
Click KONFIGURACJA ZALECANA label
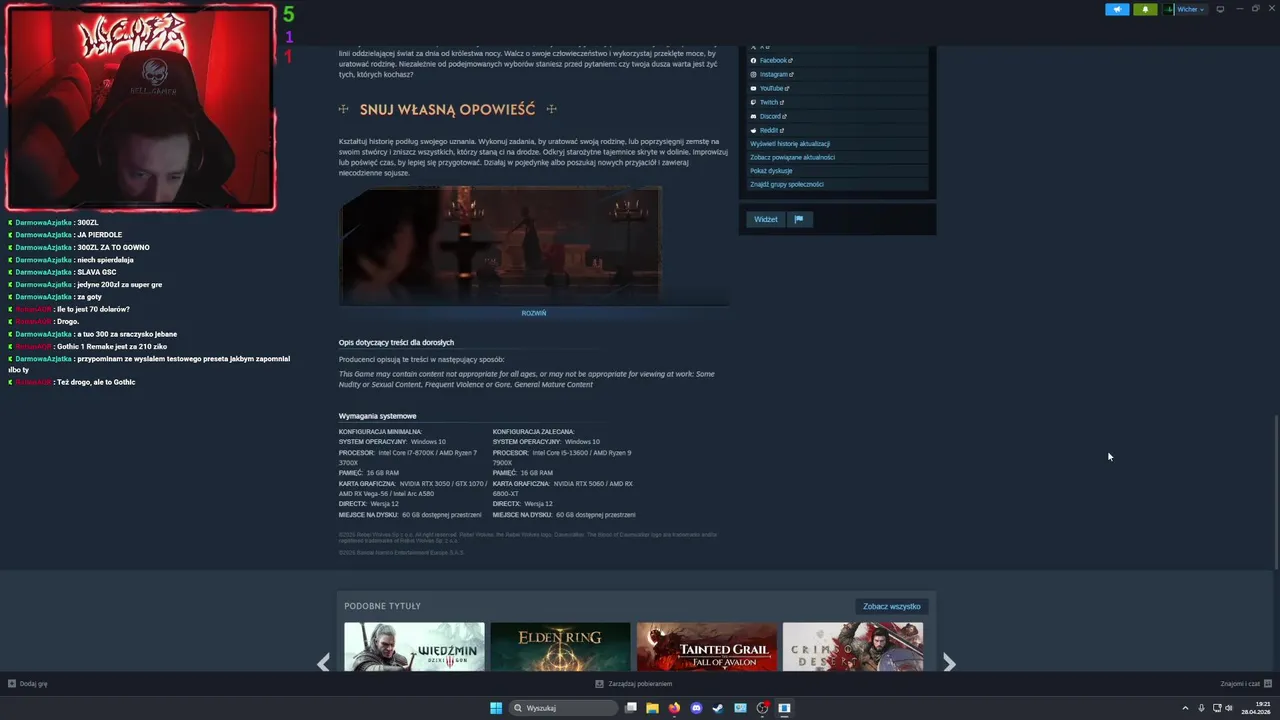point(533,432)
